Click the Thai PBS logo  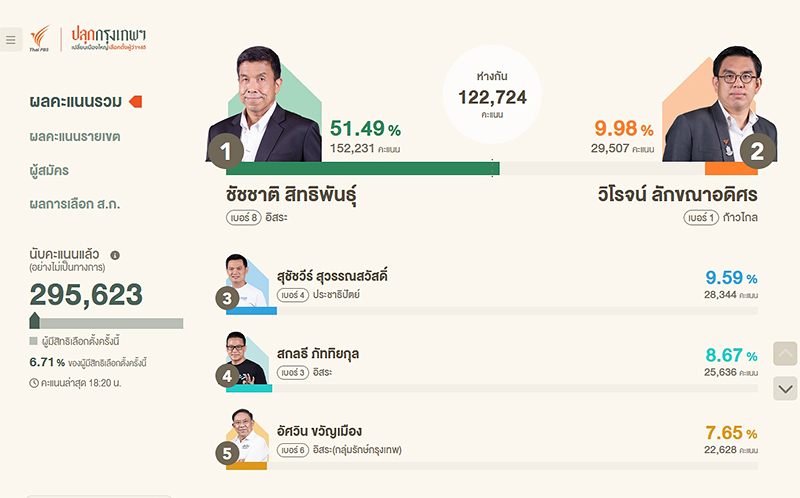(40, 39)
